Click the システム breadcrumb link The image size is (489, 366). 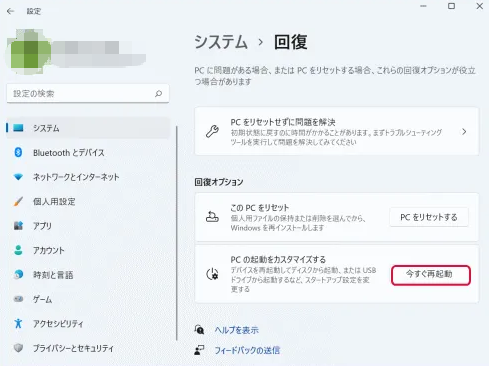coord(221,42)
